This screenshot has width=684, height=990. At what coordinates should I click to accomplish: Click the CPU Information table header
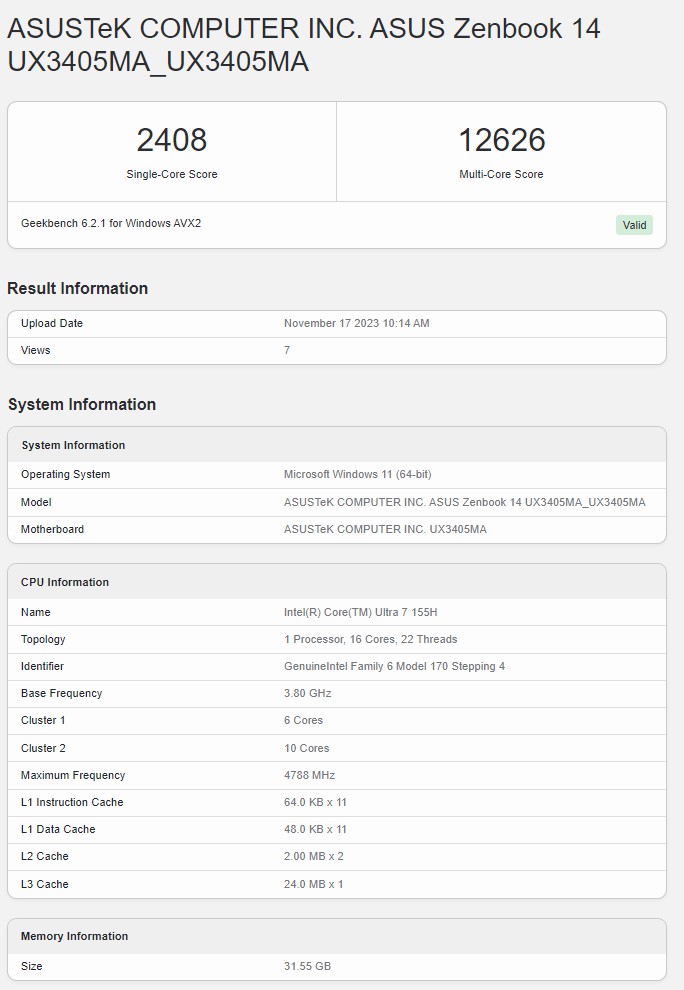point(65,582)
